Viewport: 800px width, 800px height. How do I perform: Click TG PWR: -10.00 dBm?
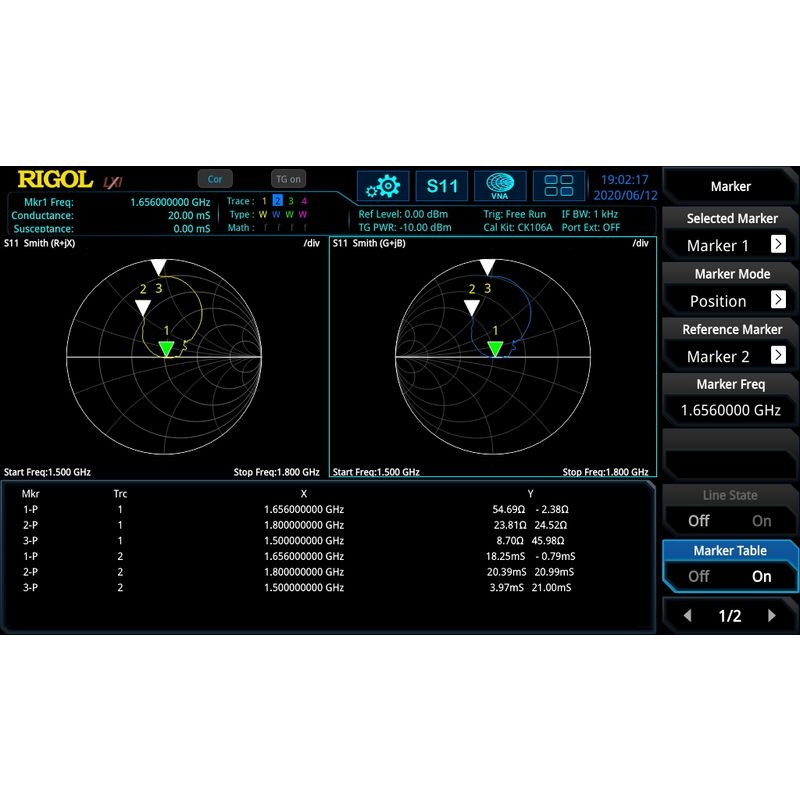click(405, 228)
